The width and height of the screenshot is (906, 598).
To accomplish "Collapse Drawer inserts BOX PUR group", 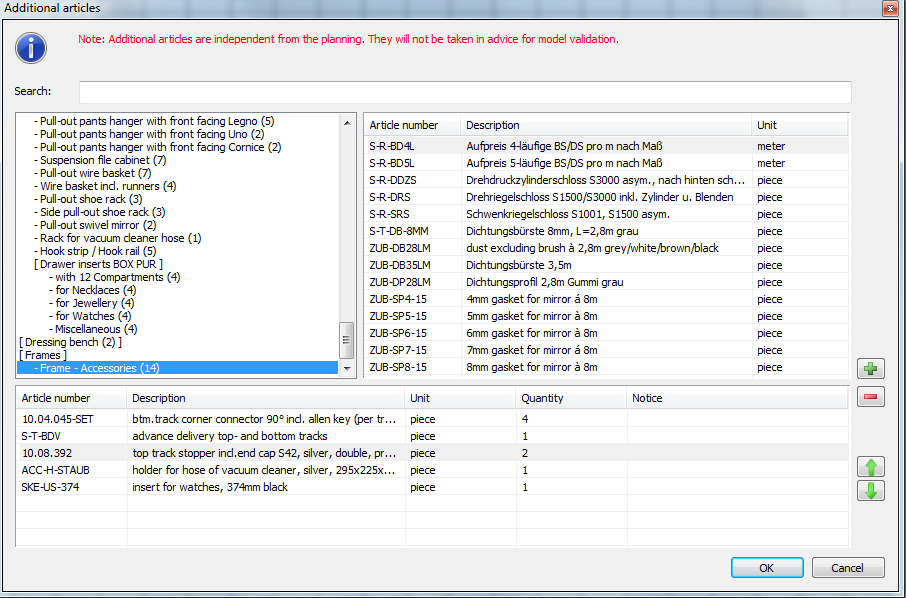I will (98, 264).
